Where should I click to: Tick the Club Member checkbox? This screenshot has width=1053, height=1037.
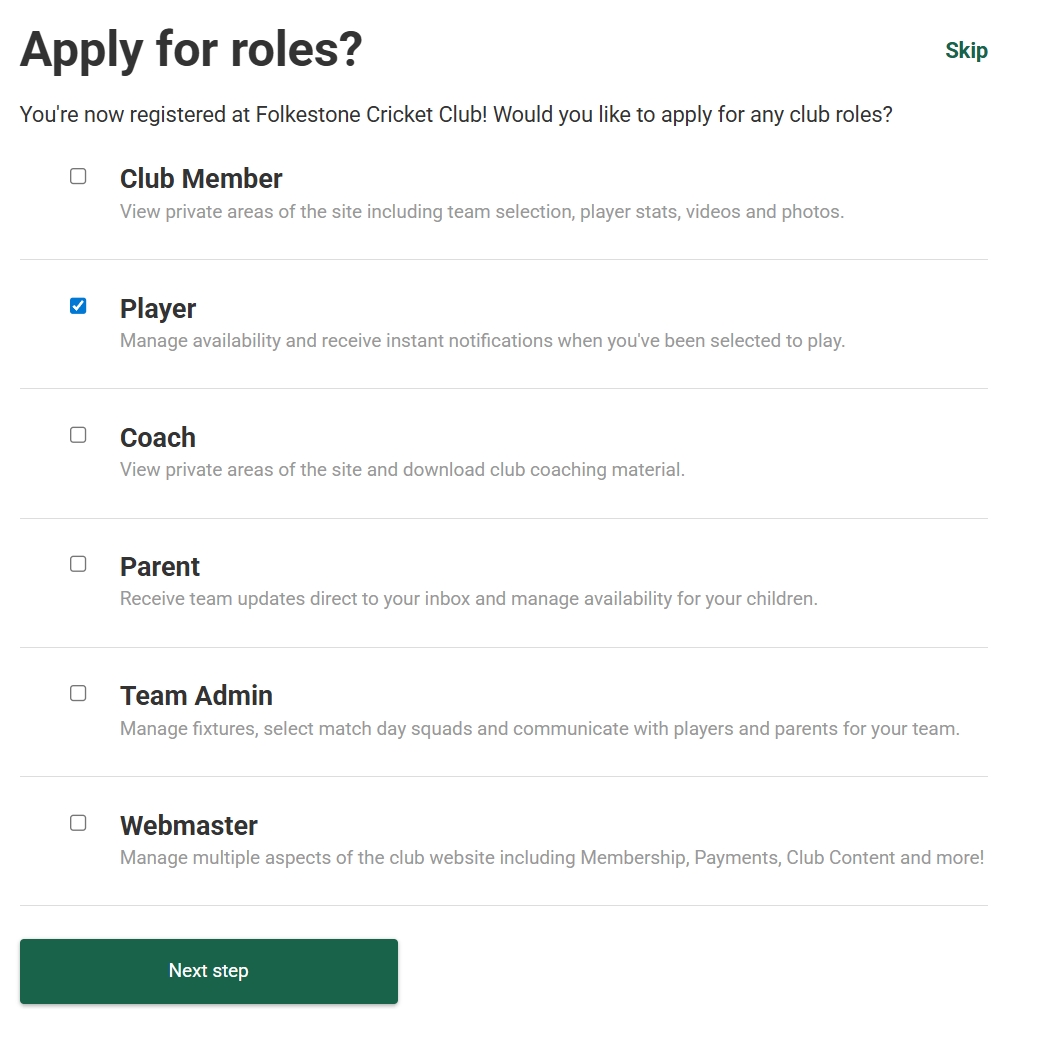(x=78, y=177)
